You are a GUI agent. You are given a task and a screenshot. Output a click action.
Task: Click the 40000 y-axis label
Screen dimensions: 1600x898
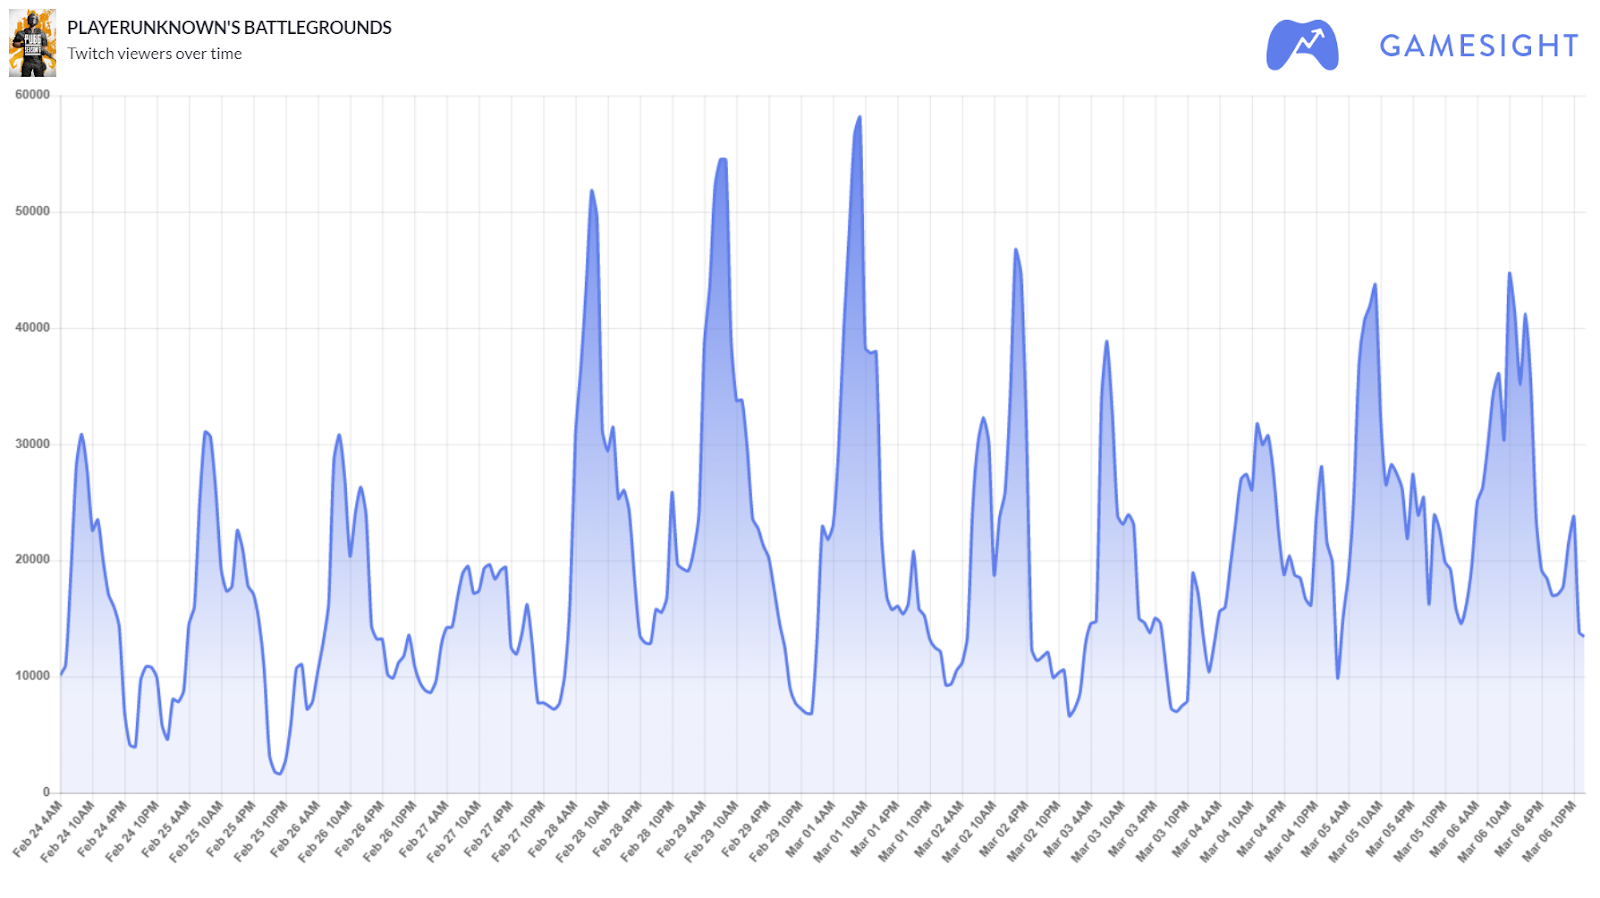coord(32,327)
